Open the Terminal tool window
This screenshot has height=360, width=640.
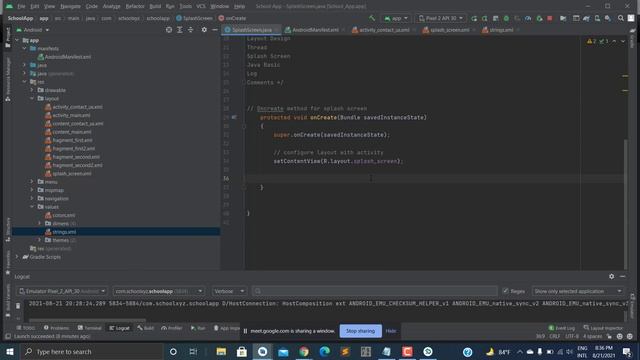pyautogui.click(x=89, y=328)
